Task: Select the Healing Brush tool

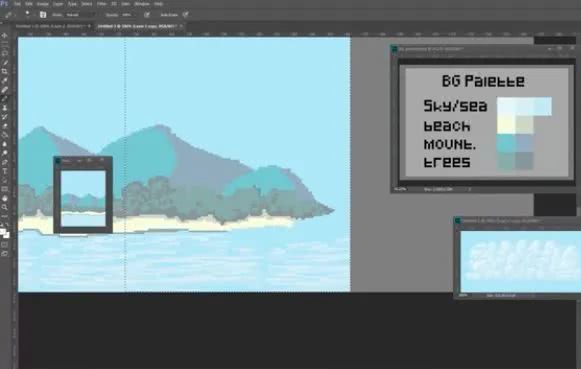Action: 5,90
